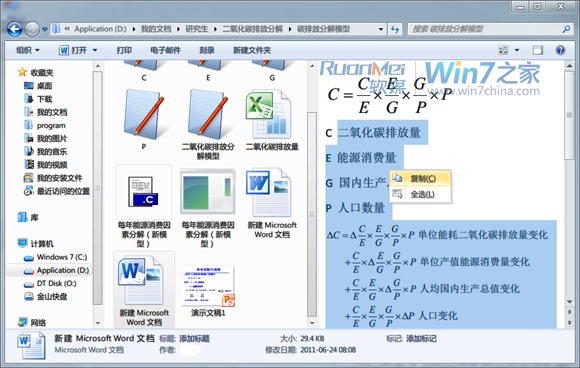Click the preview pane scroll down arrow
580x368 pixels.
click(x=570, y=302)
